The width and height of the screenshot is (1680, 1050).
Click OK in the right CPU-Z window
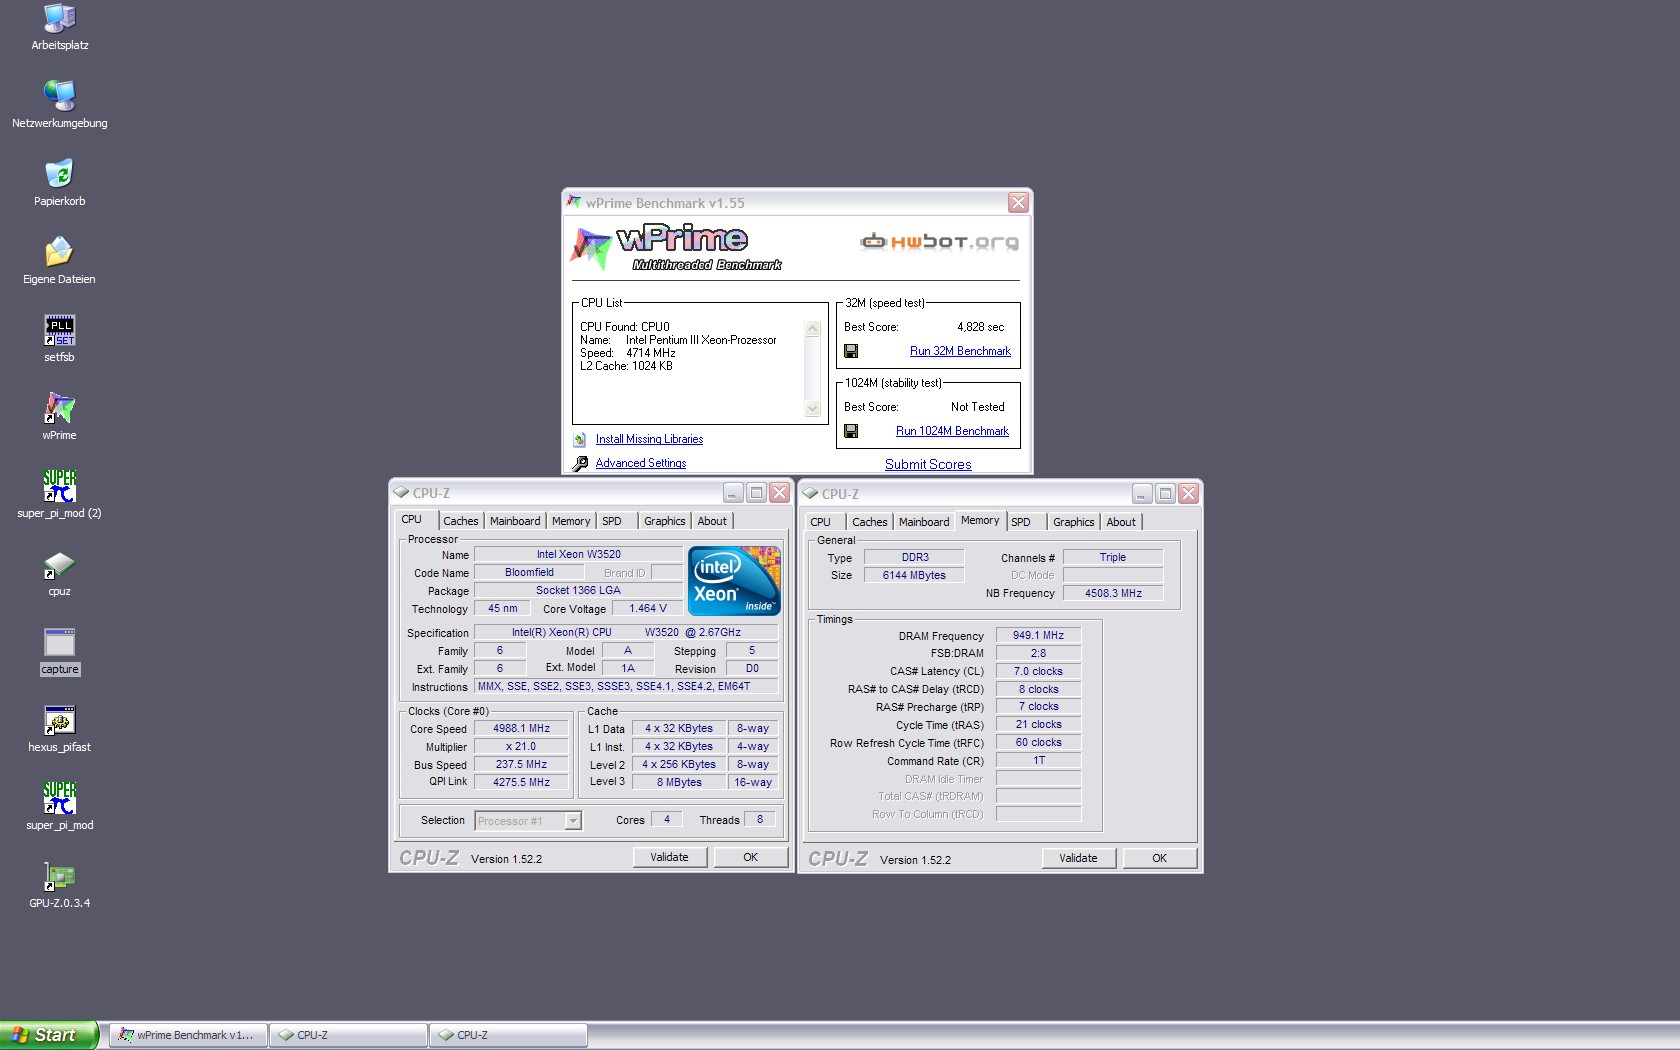click(1160, 858)
